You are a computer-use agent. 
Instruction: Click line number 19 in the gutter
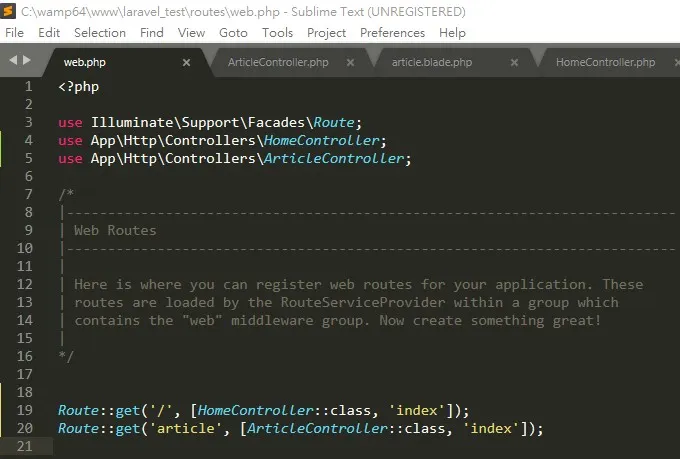(25, 410)
